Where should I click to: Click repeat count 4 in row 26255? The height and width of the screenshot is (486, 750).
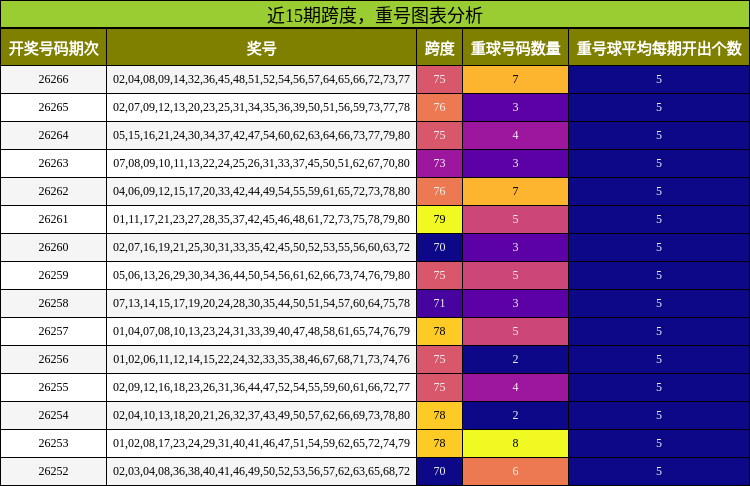pyautogui.click(x=515, y=387)
